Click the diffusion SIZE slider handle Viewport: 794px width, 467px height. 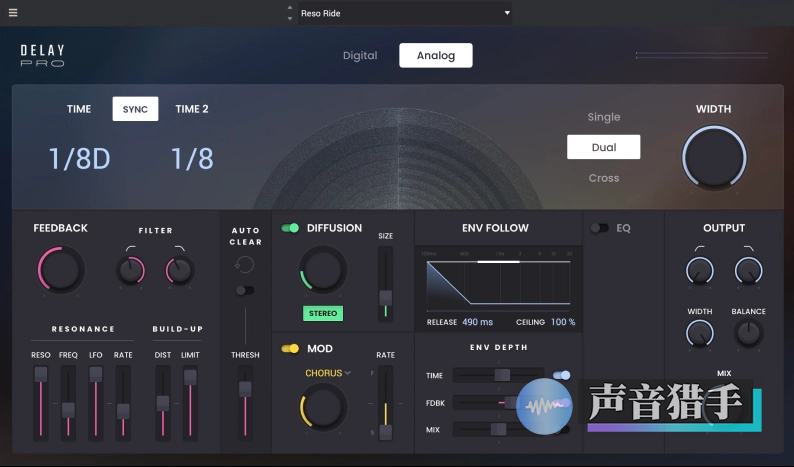click(x=386, y=298)
